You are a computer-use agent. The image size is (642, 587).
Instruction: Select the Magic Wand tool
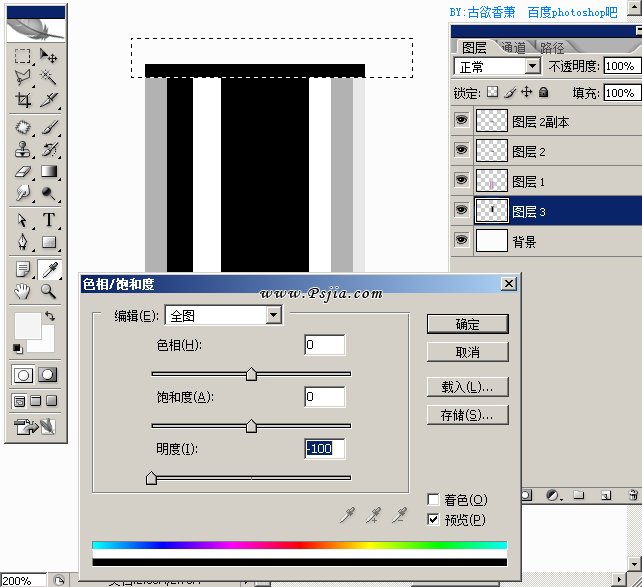(x=49, y=77)
